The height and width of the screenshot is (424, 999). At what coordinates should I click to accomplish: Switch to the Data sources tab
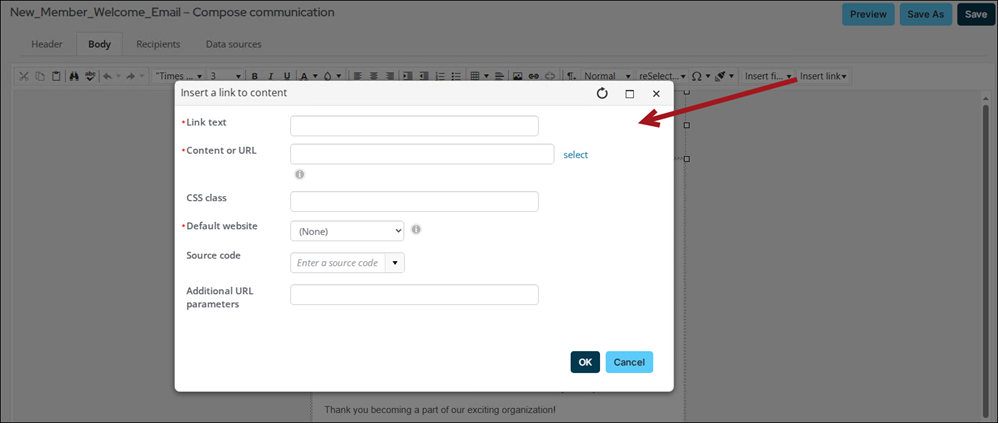(233, 44)
